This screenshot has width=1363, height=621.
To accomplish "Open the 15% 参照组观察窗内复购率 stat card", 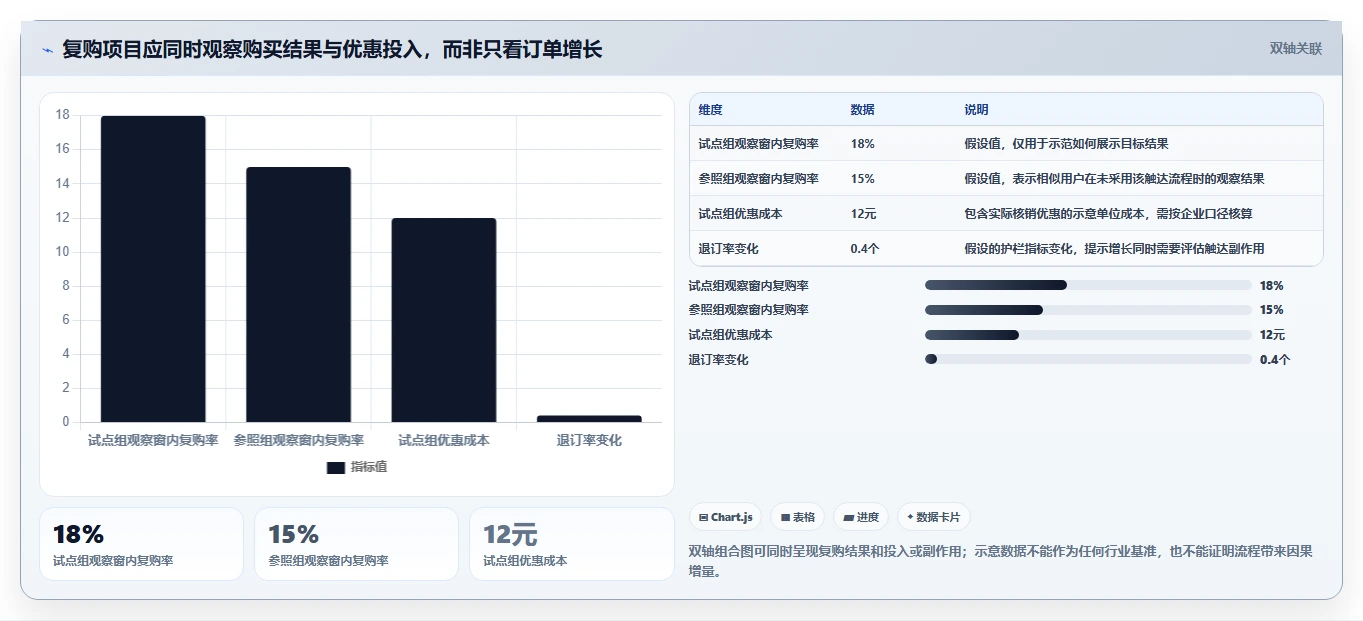I will [356, 544].
